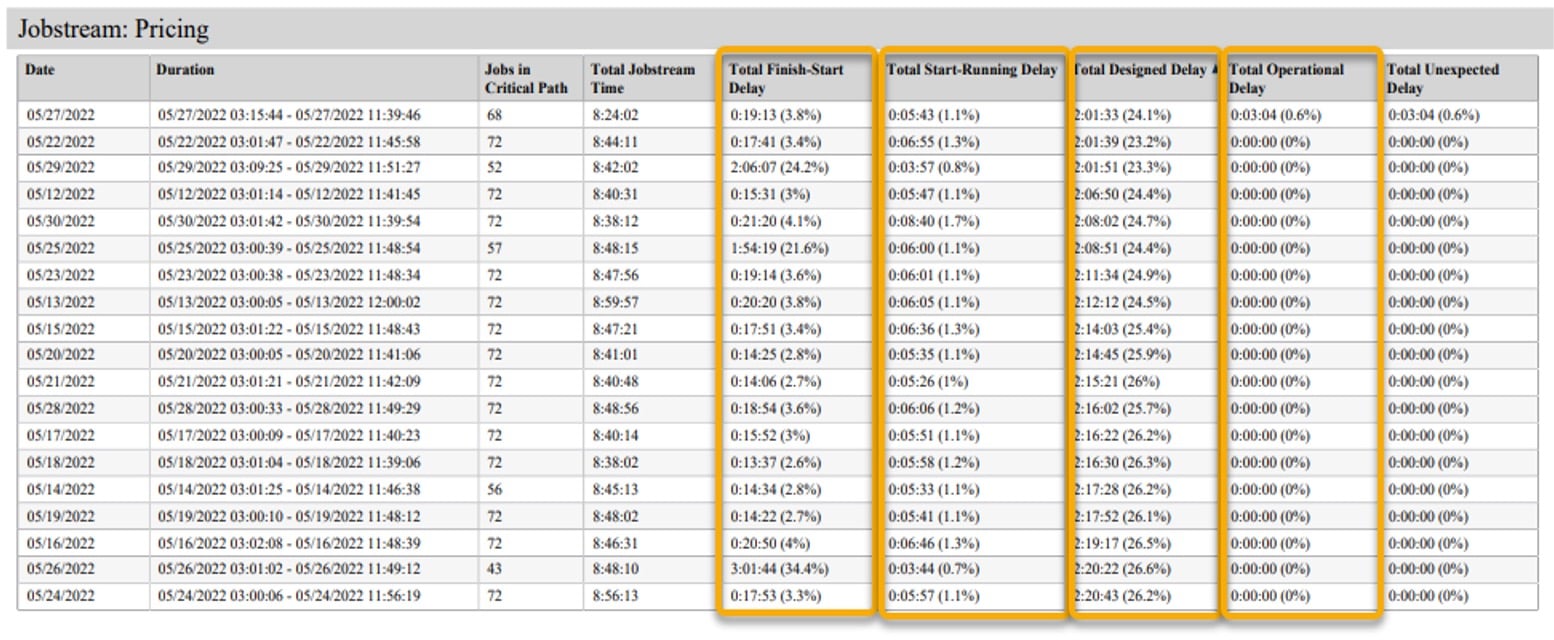Click the 3:01:44 (34.4%) Finish-Start delay cell
This screenshot has width=1554, height=640.
[x=779, y=570]
